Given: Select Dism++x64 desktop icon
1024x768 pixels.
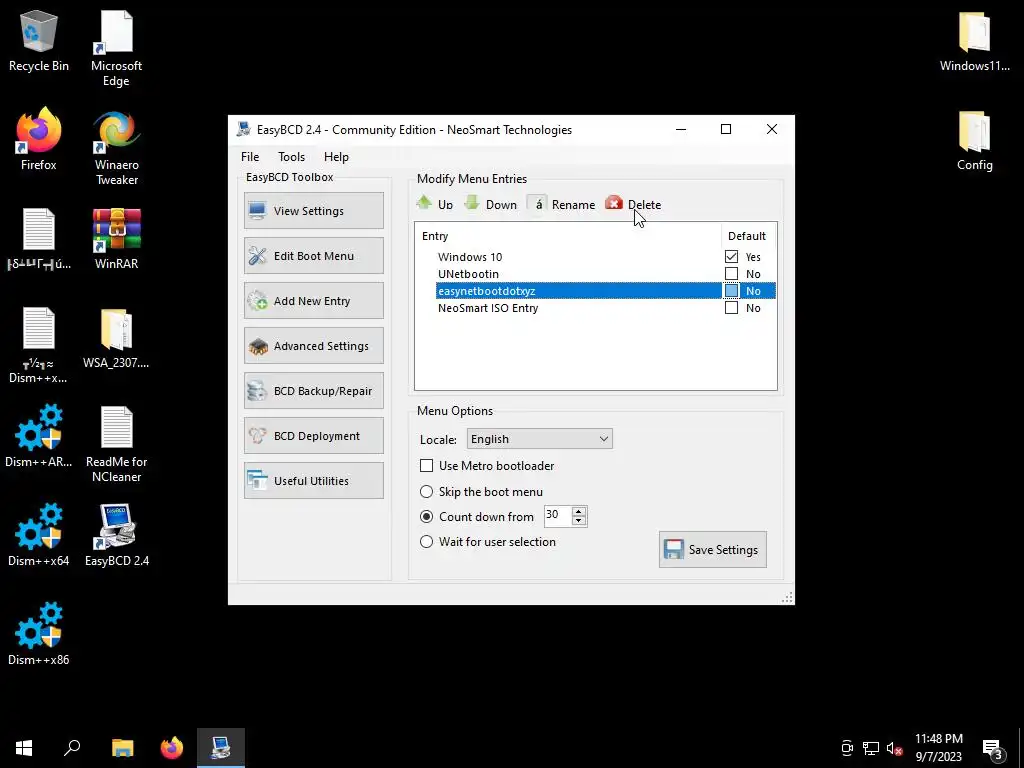Looking at the screenshot, I should click(39, 536).
